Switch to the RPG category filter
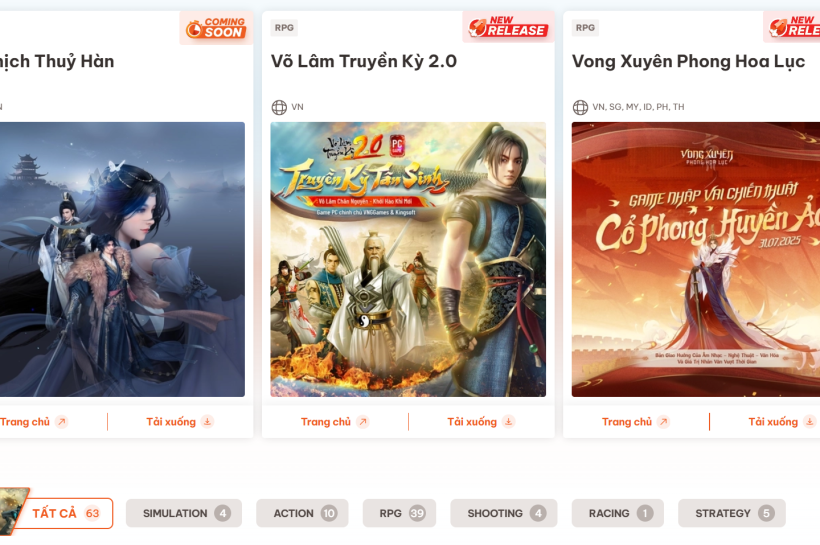 click(x=400, y=513)
